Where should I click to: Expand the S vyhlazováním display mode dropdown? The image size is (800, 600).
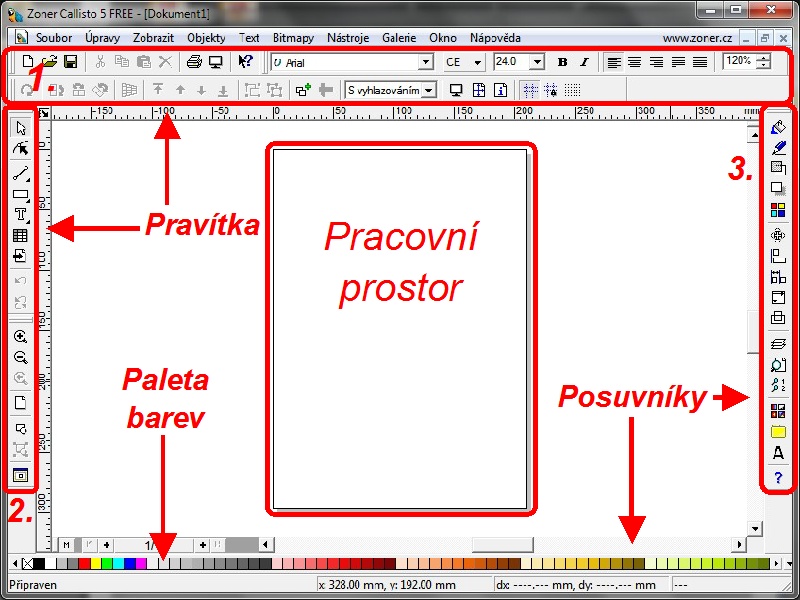(x=430, y=90)
